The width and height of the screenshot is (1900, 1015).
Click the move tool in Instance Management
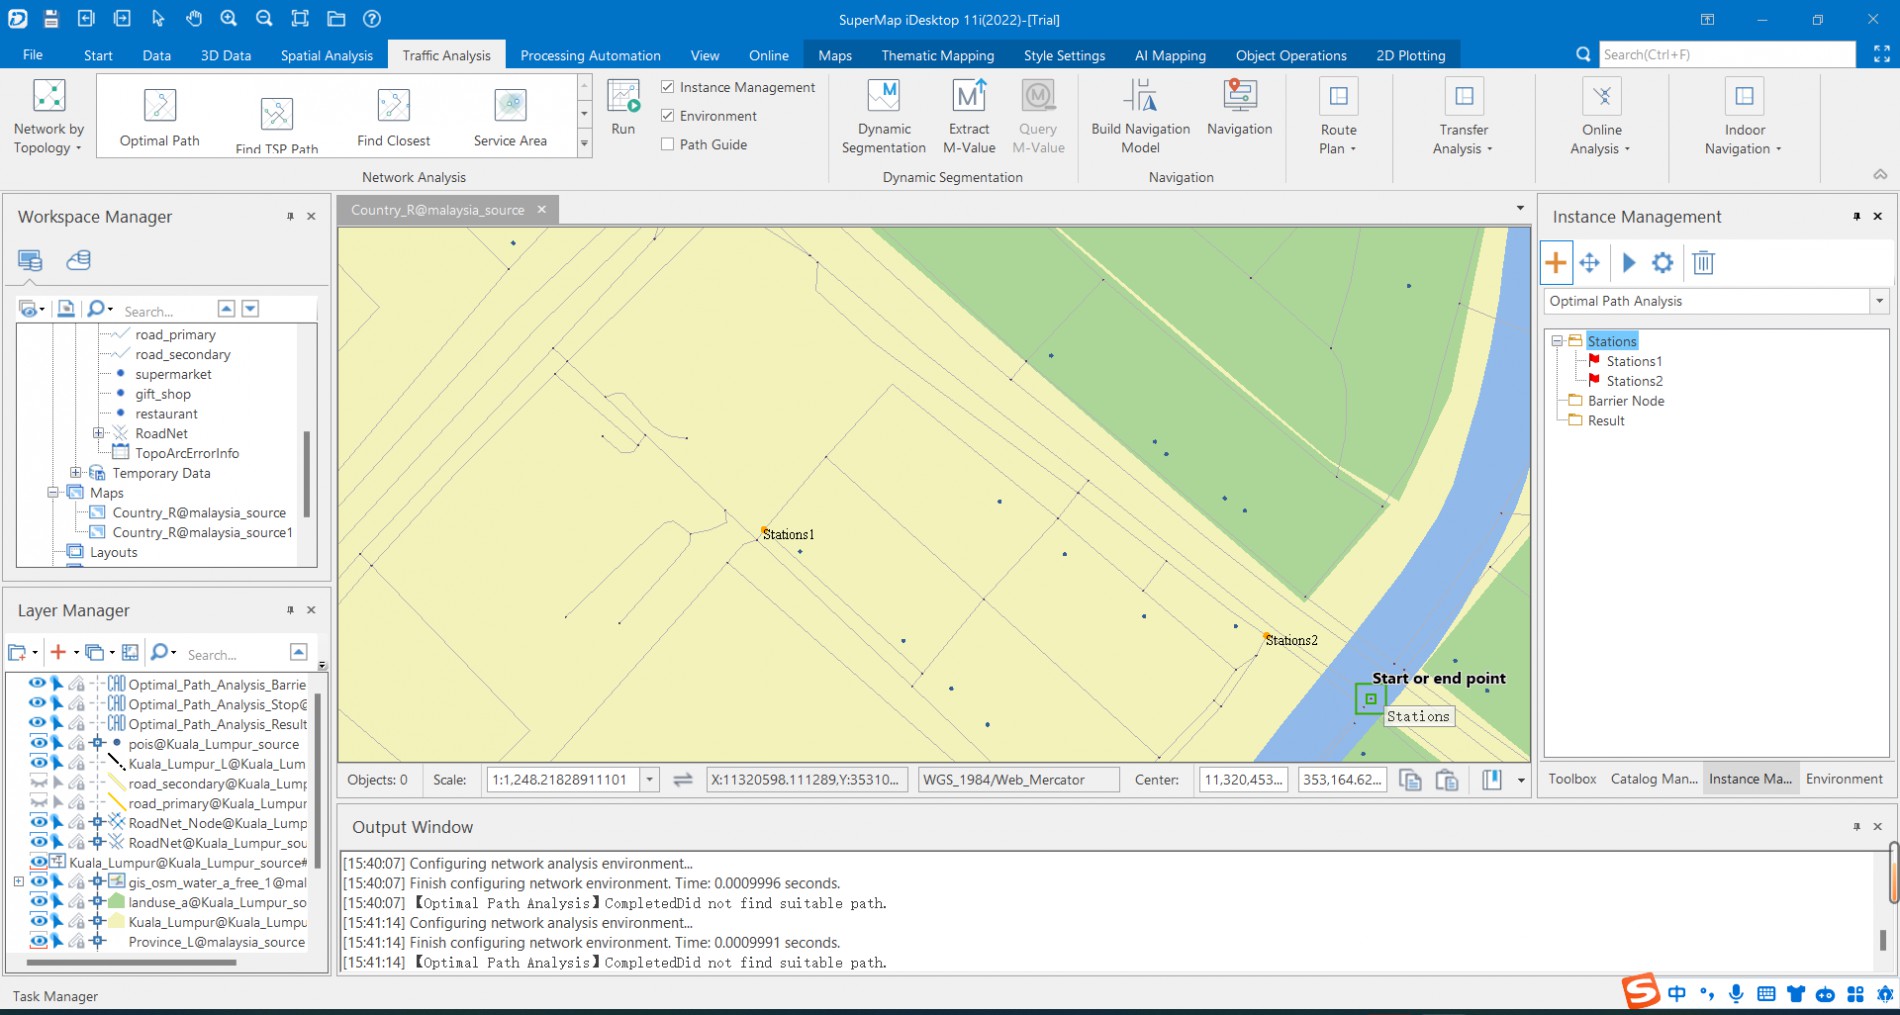coord(1589,263)
